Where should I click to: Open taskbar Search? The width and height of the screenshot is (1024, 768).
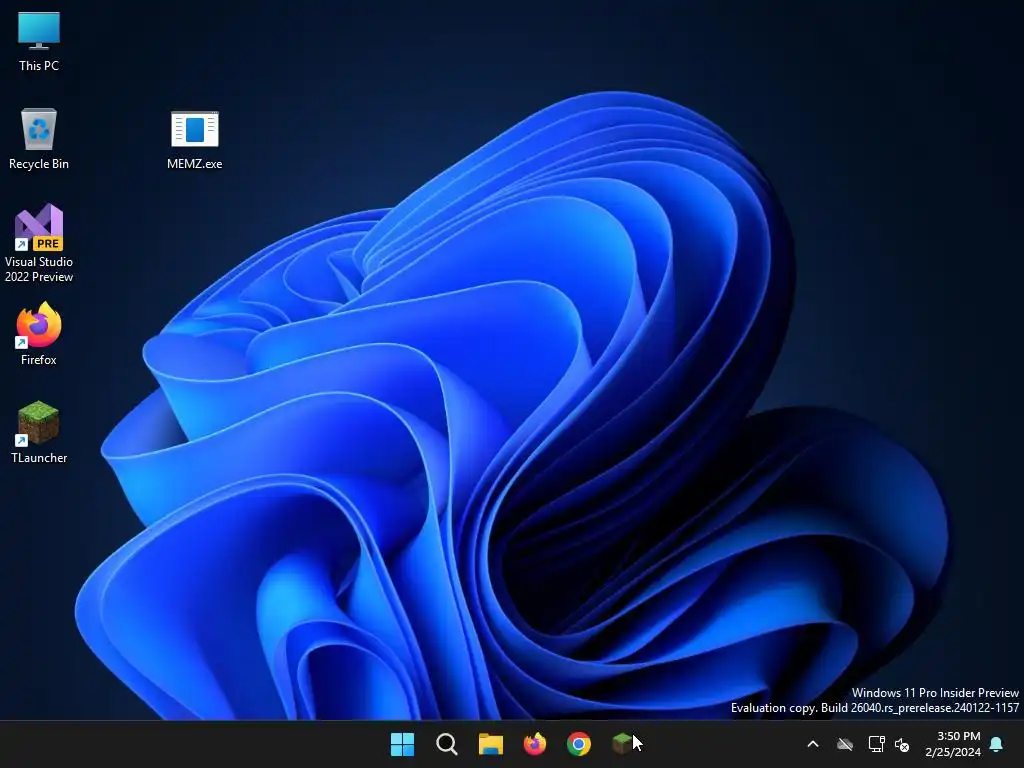[447, 744]
